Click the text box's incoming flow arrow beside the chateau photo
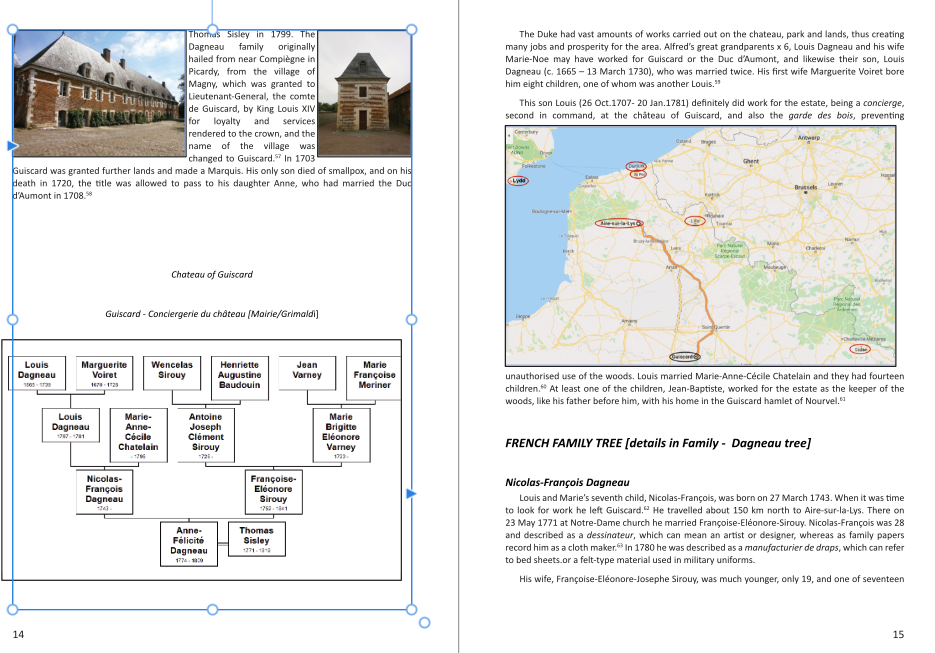 point(13,146)
